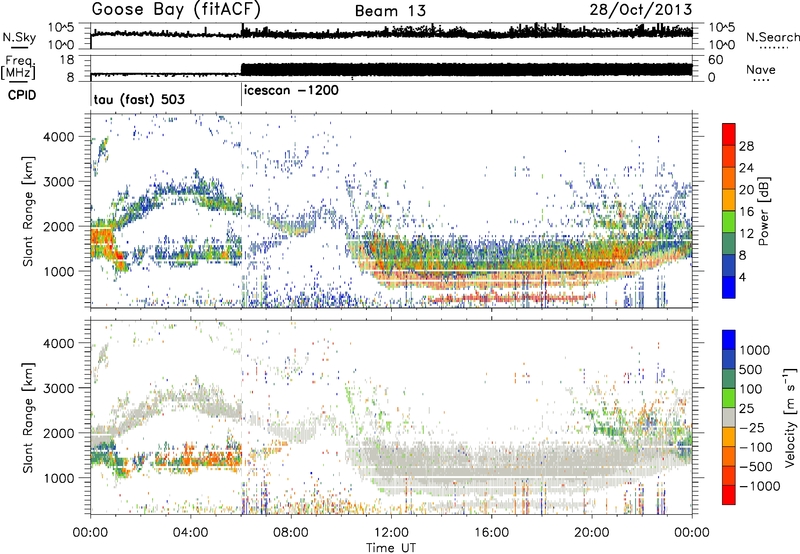Click the '20' value on the power colorbar

(746, 190)
